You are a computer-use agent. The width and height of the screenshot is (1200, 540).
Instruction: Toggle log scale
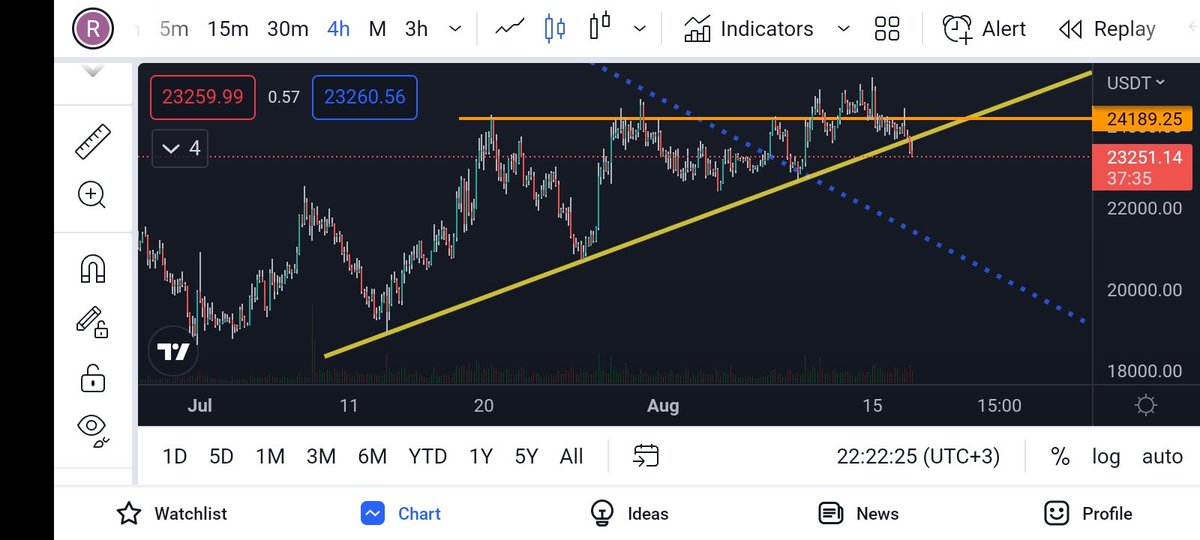coord(1106,456)
